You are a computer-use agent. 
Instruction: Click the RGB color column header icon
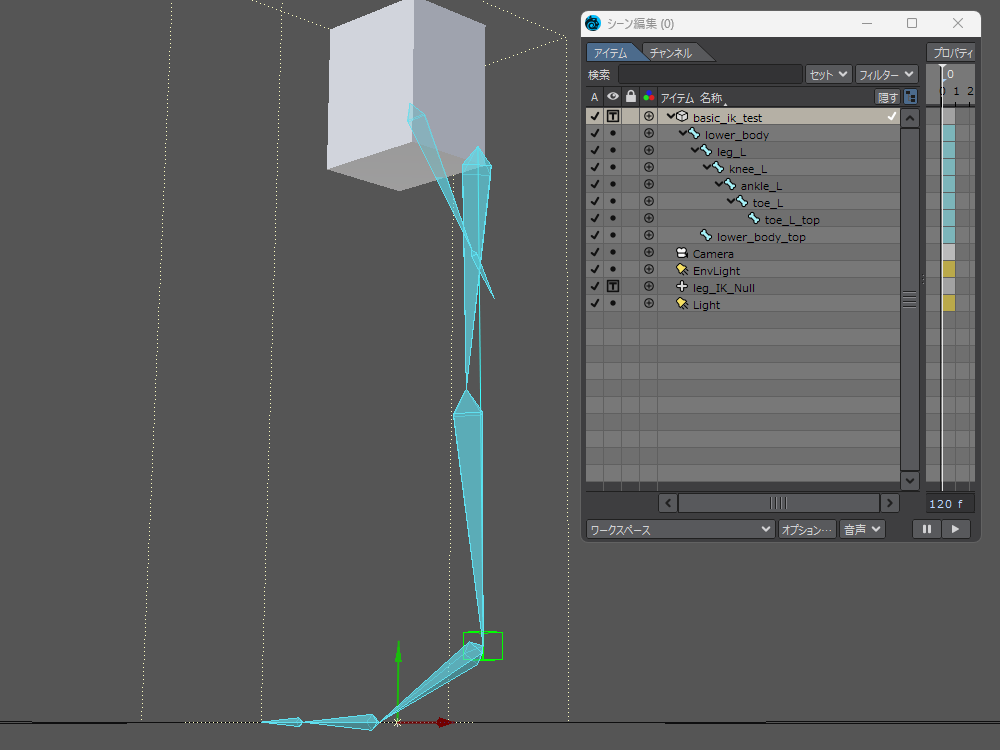tap(649, 97)
